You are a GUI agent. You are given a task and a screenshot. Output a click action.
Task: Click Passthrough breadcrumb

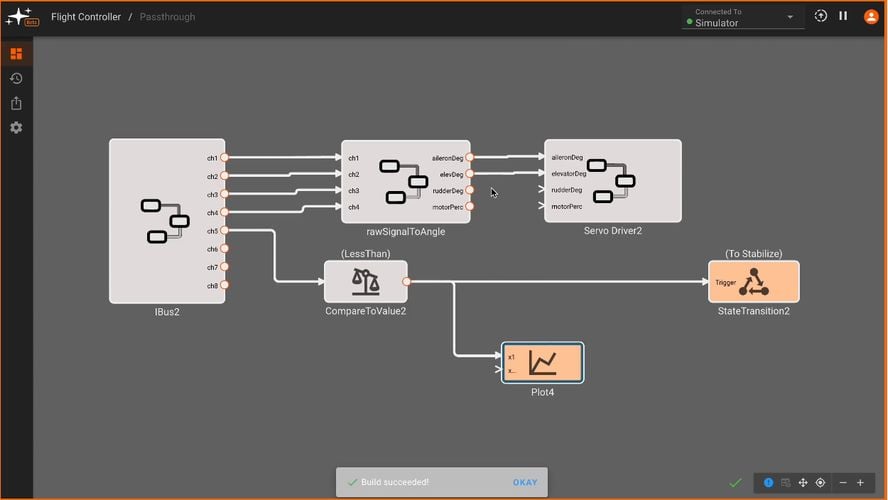167,17
